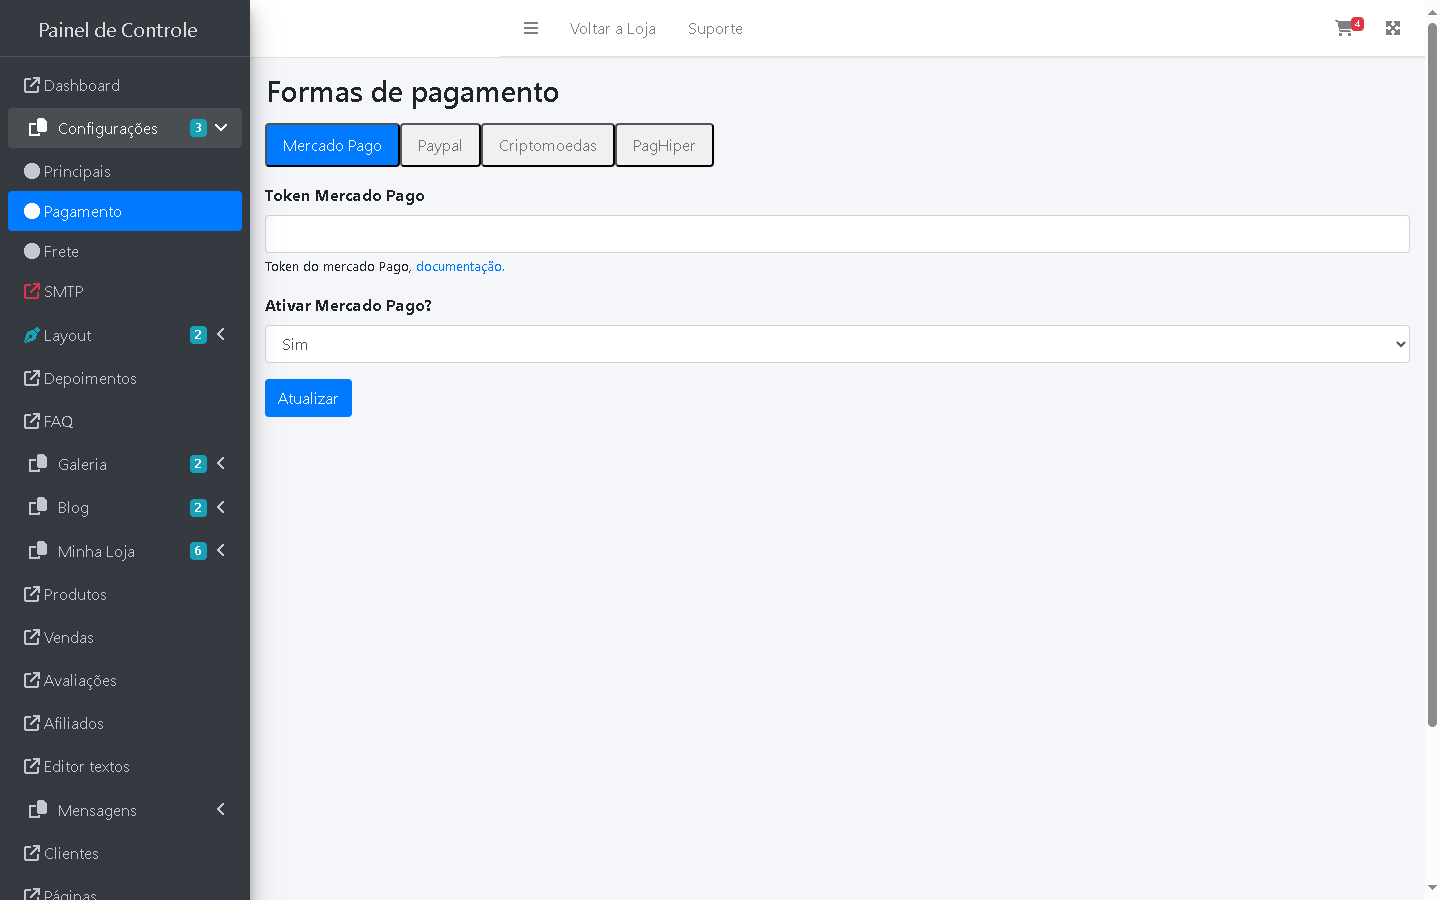Screen dimensions: 1440x900
Task: Switch to the Paypal tab
Action: (440, 146)
